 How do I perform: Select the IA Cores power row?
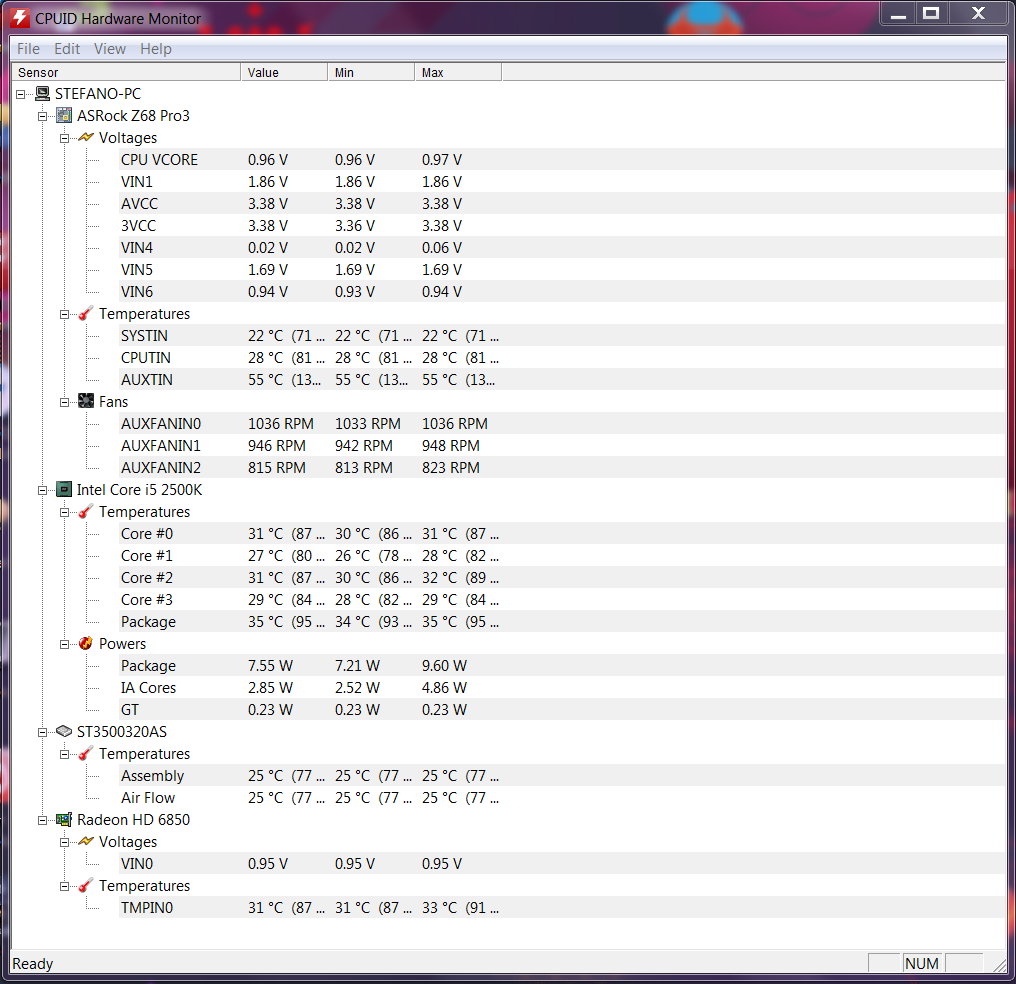(562, 689)
